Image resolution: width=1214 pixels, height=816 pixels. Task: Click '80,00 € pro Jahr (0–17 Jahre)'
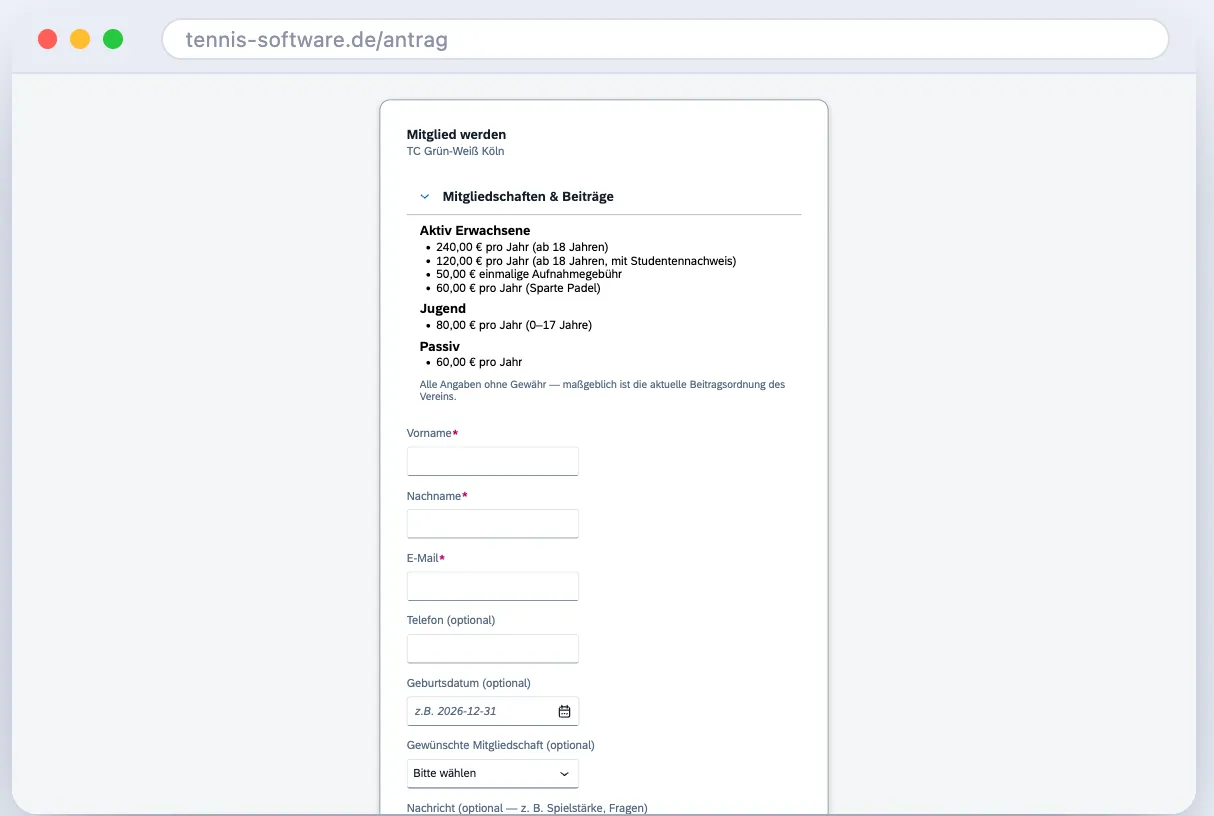(x=514, y=325)
